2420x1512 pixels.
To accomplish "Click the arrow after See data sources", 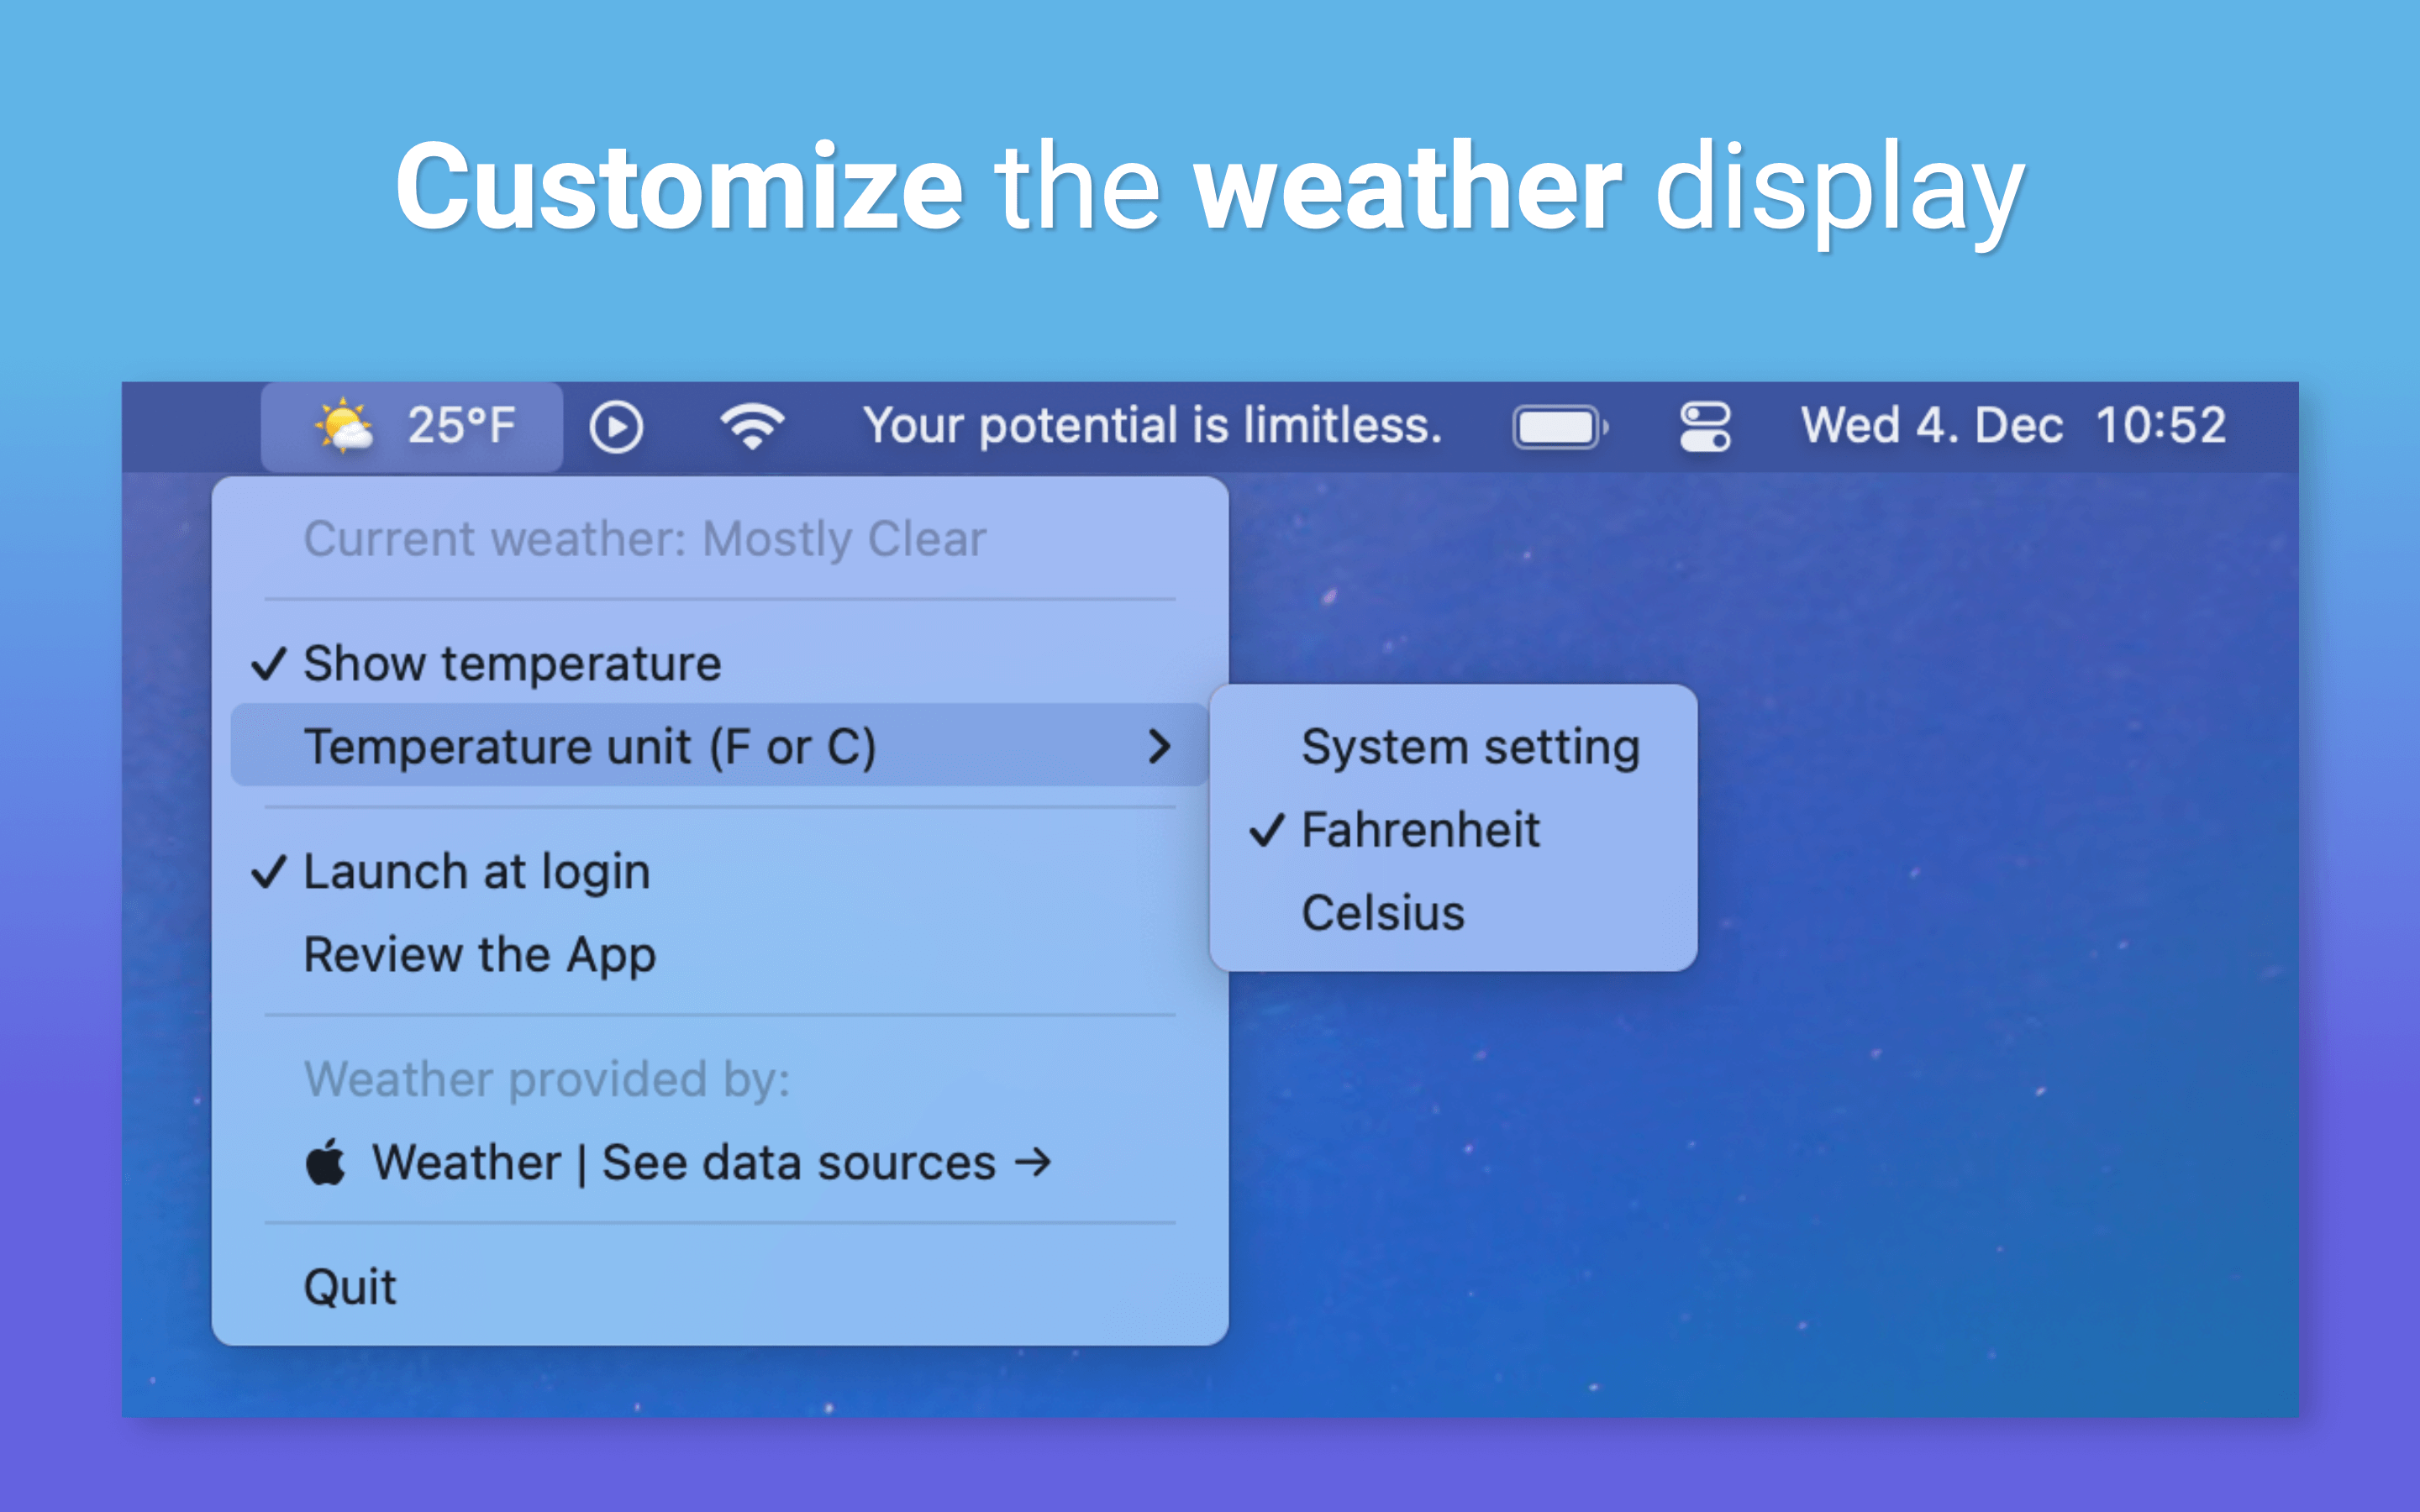I will (x=1033, y=1162).
